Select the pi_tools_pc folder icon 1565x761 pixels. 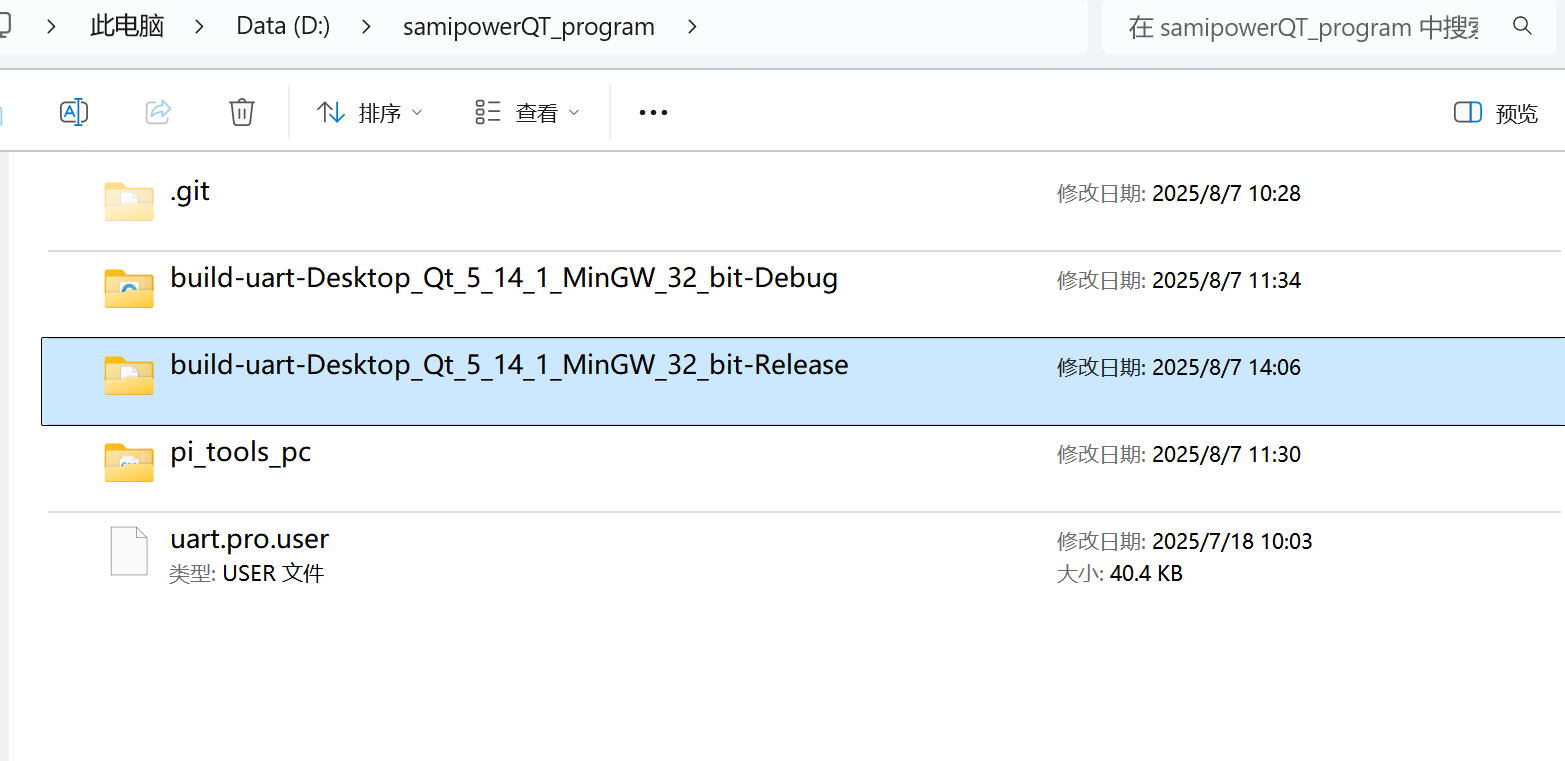[x=129, y=462]
